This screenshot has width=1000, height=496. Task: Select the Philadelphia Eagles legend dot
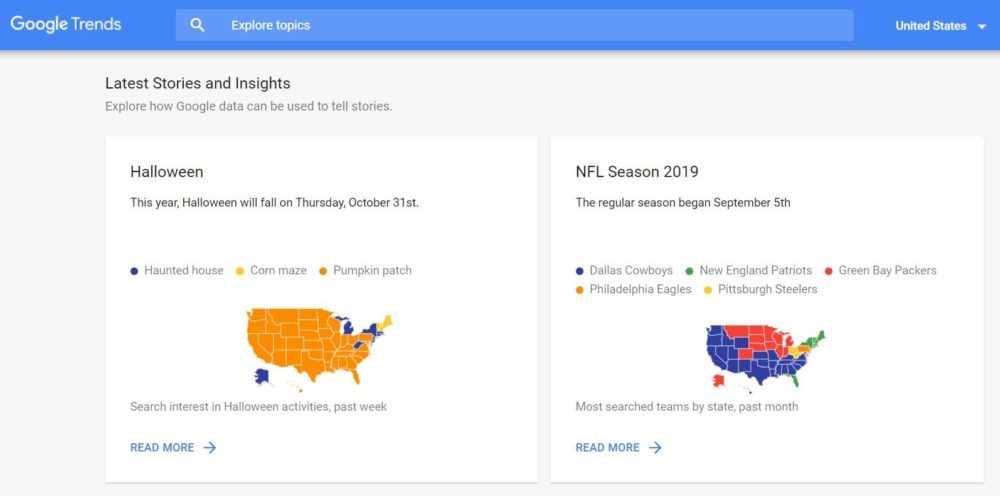580,290
